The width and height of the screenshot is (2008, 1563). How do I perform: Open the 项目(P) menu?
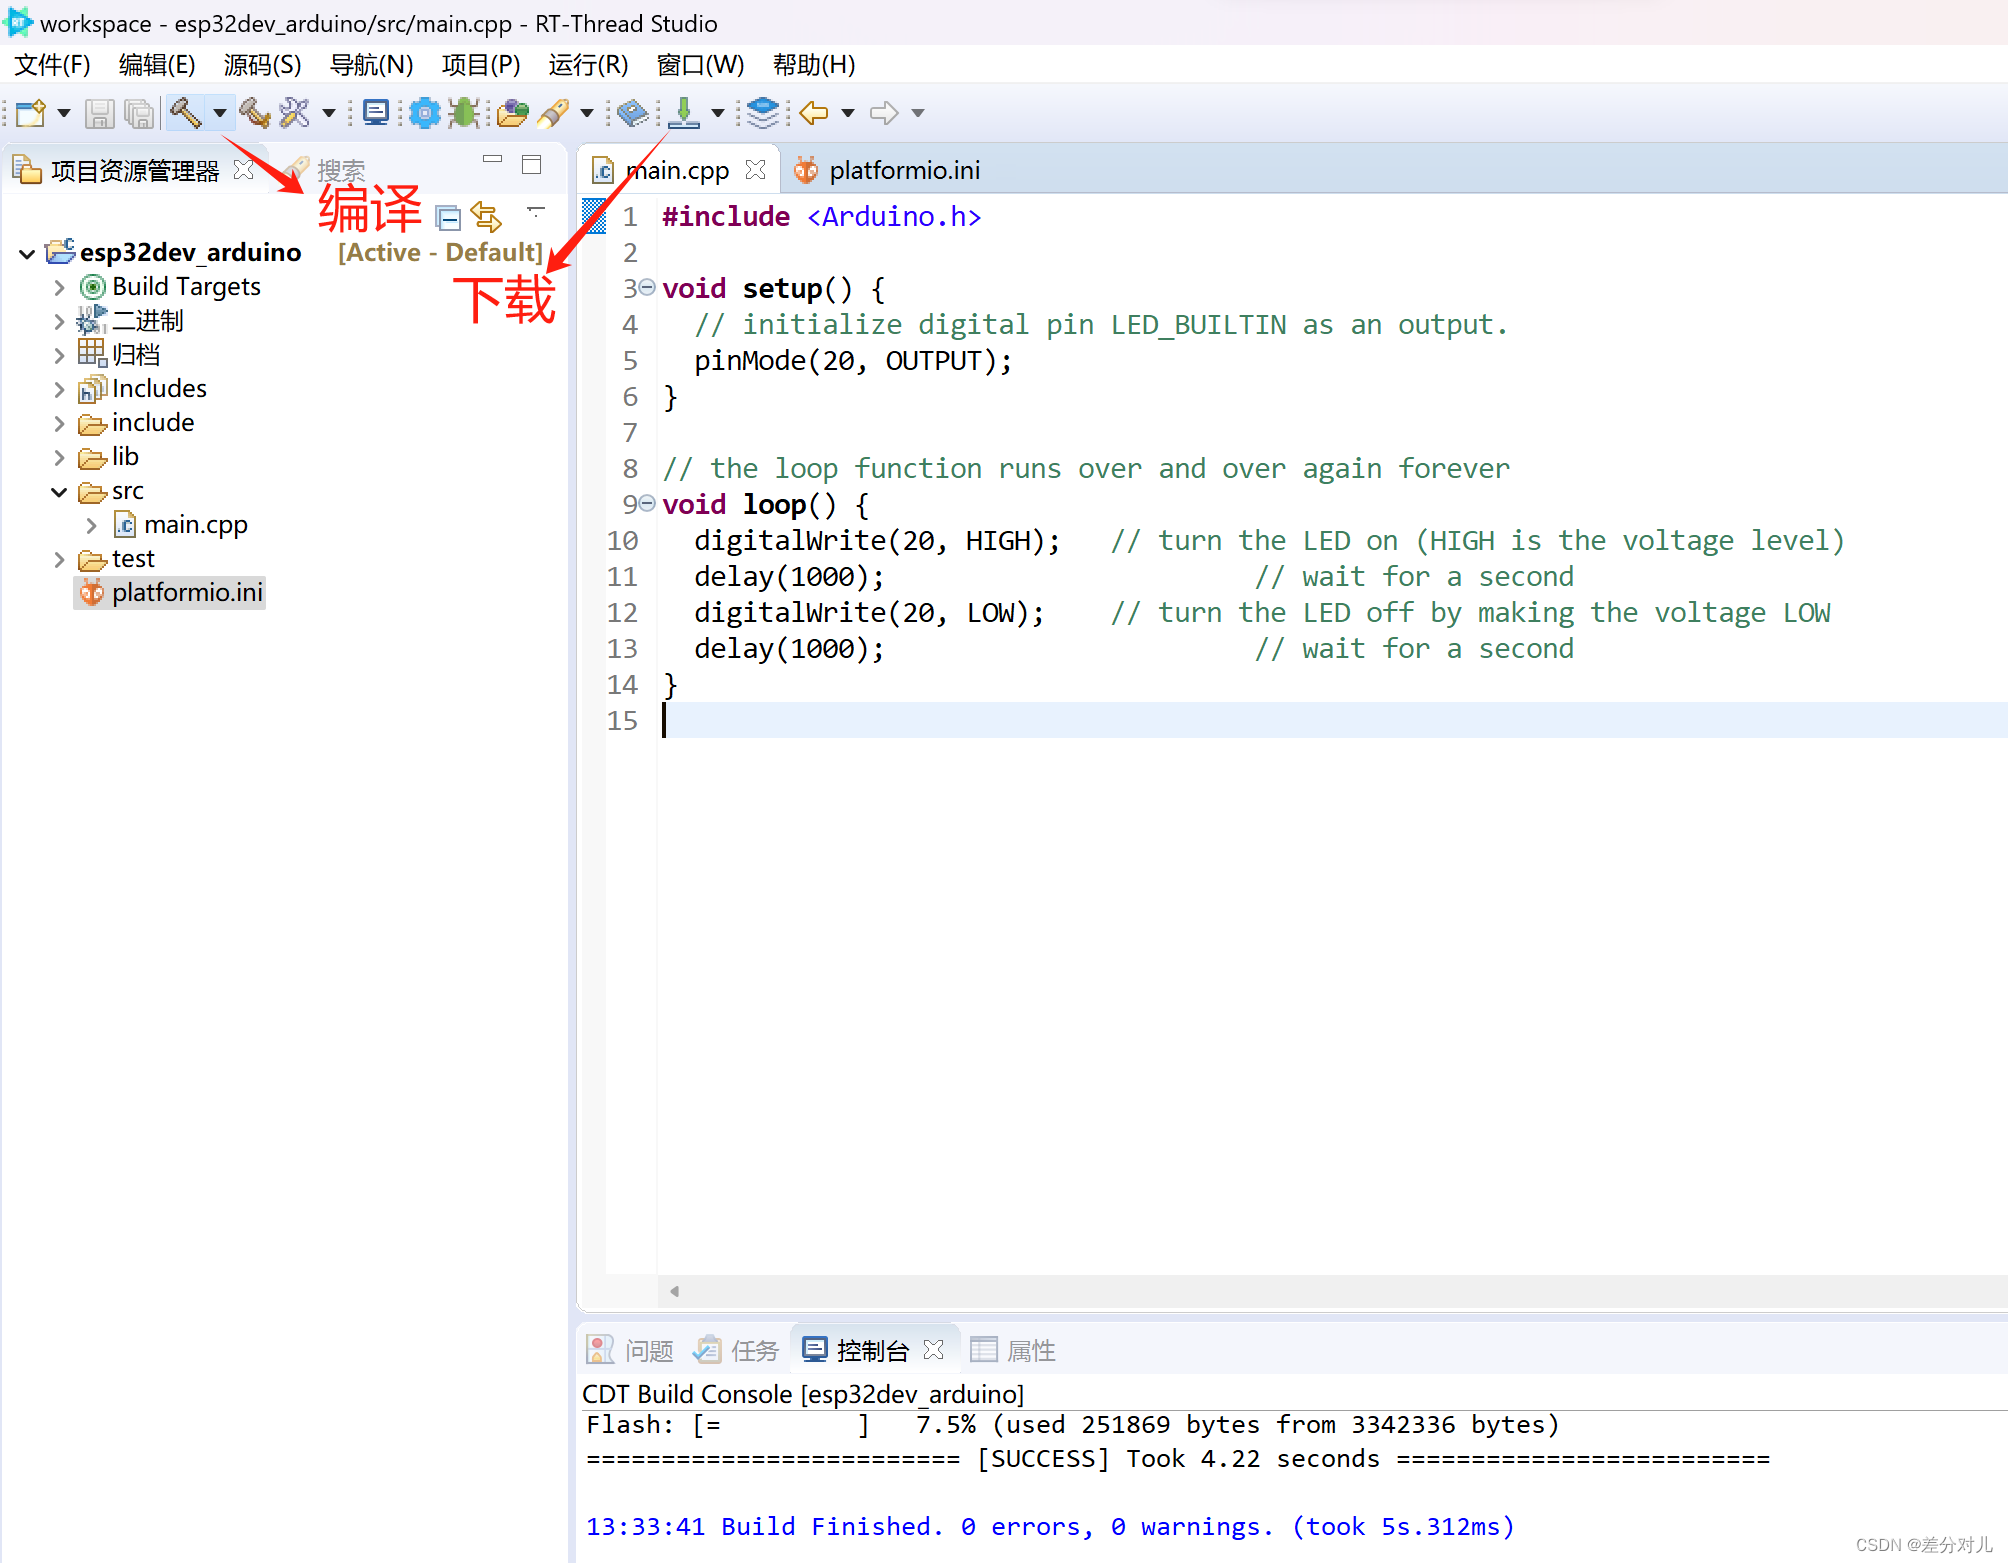pyautogui.click(x=480, y=65)
